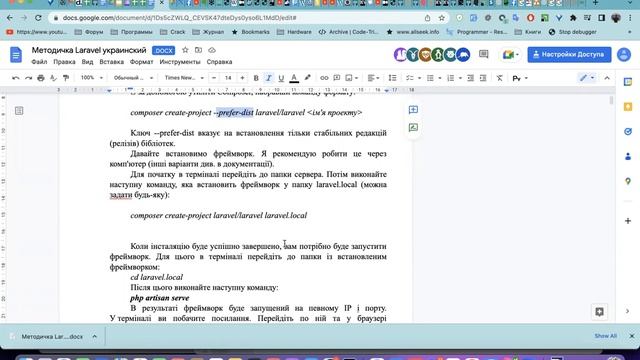Add a comment from the toolbar
Screen dimensions: 640x360
pos(337,78)
